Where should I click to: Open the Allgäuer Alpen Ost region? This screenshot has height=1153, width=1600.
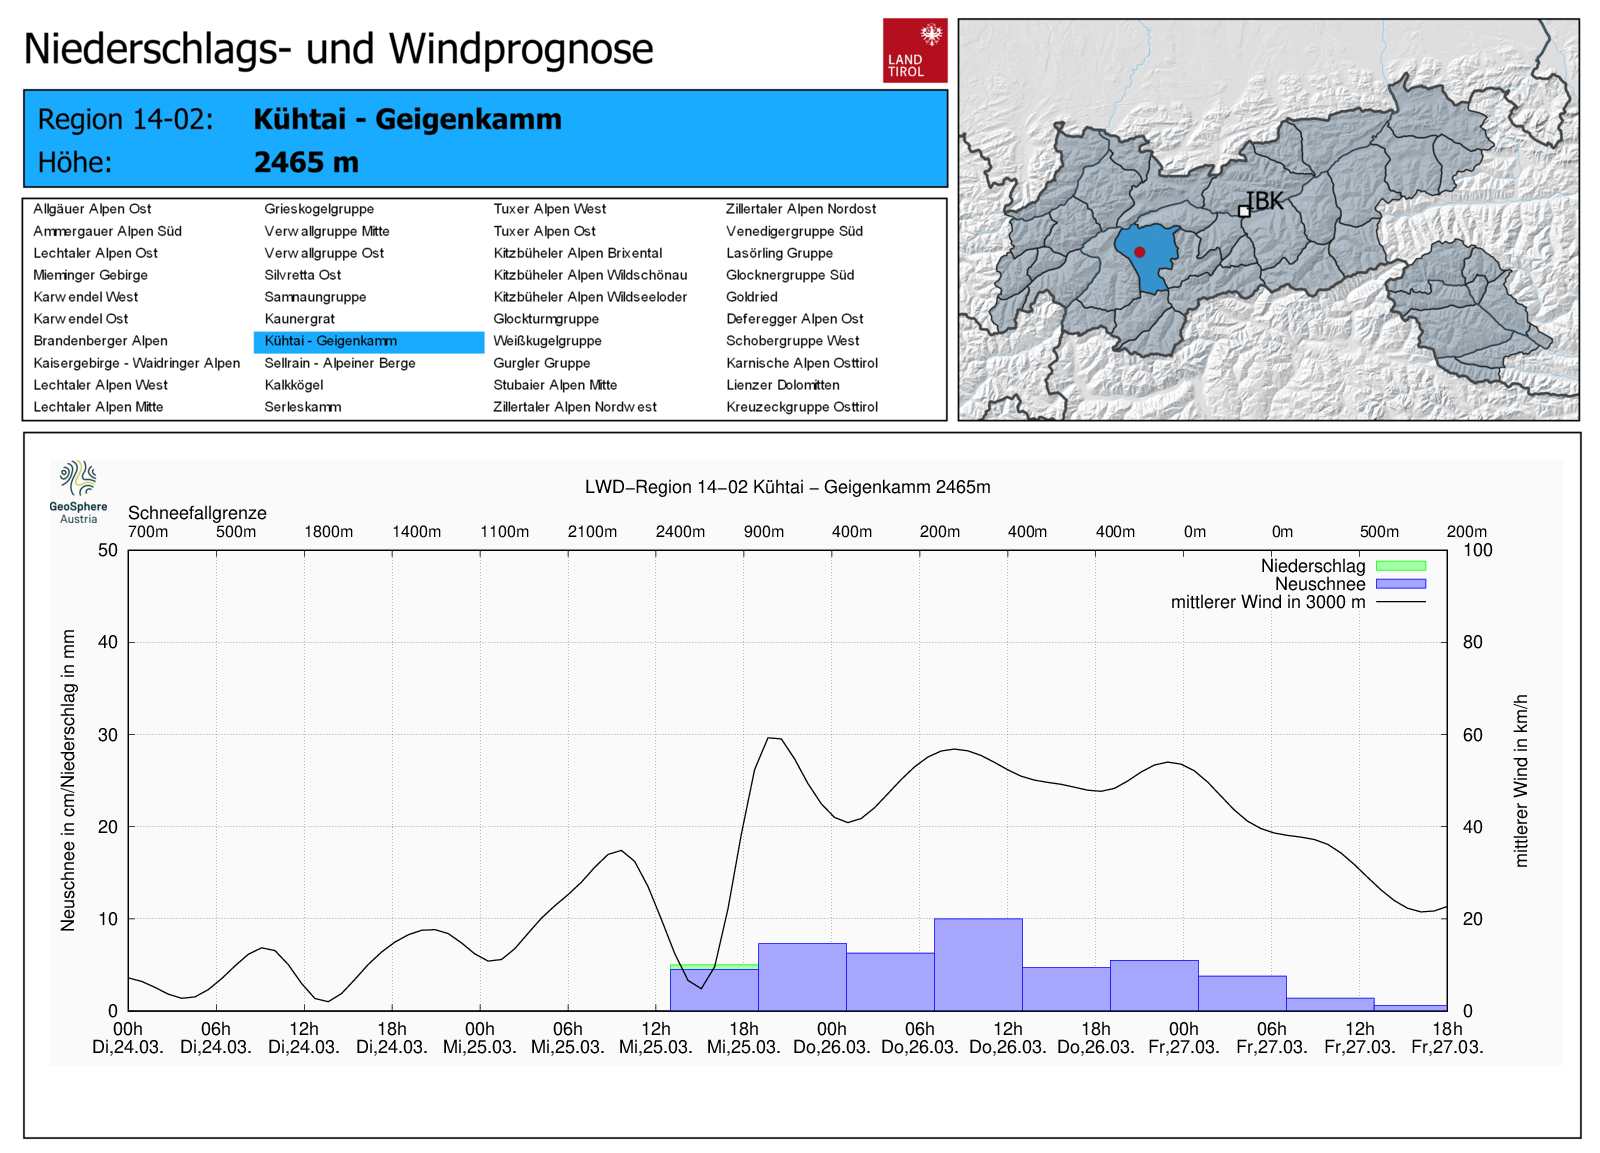click(x=92, y=209)
